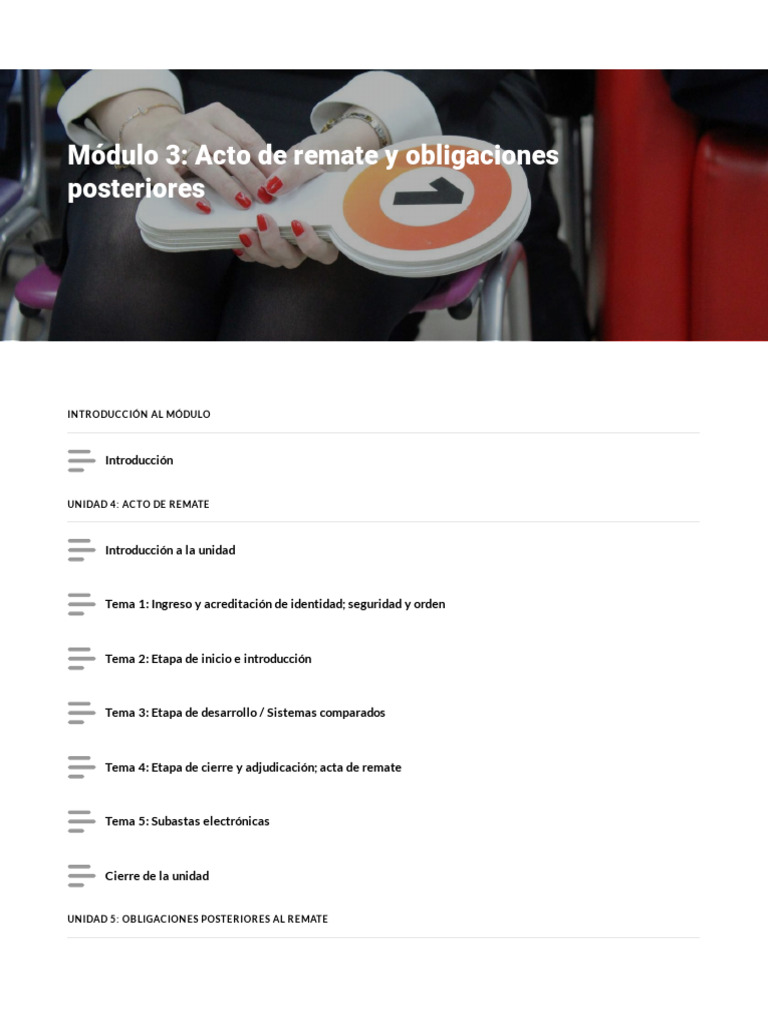Click the Unidad 5: Obligaciones posteriores al remate header

(x=197, y=919)
